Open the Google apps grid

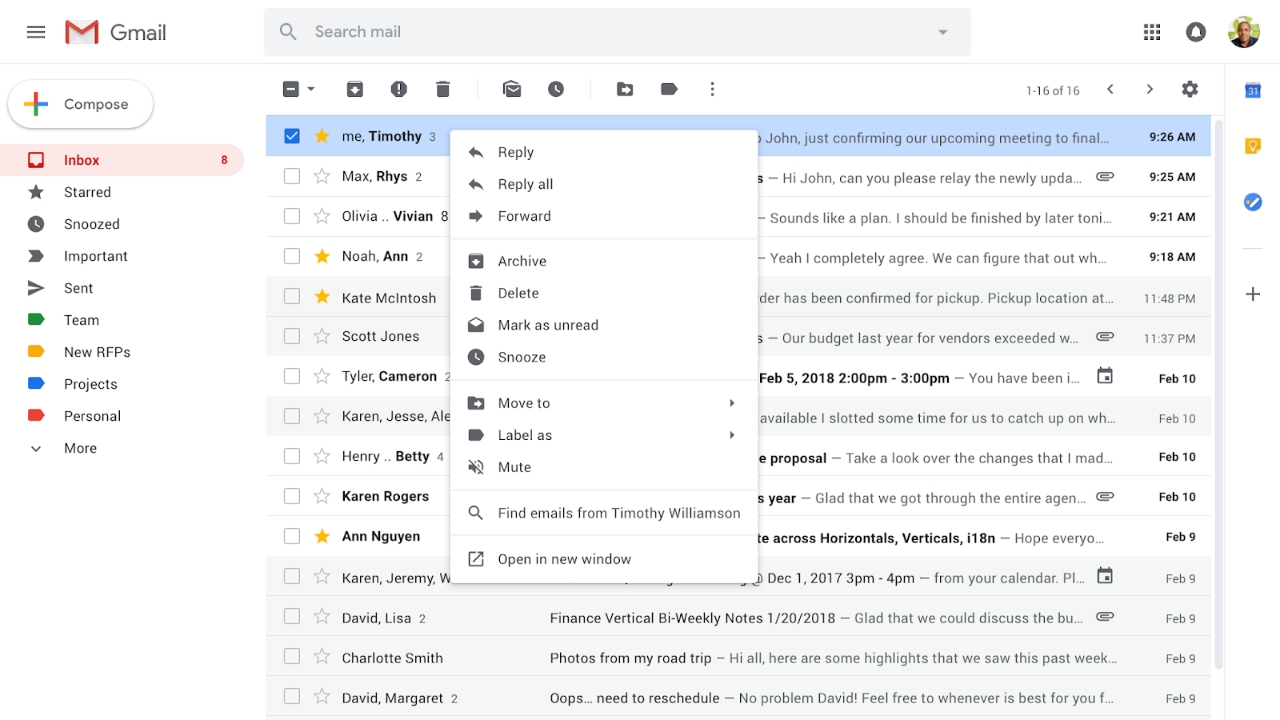point(1152,32)
